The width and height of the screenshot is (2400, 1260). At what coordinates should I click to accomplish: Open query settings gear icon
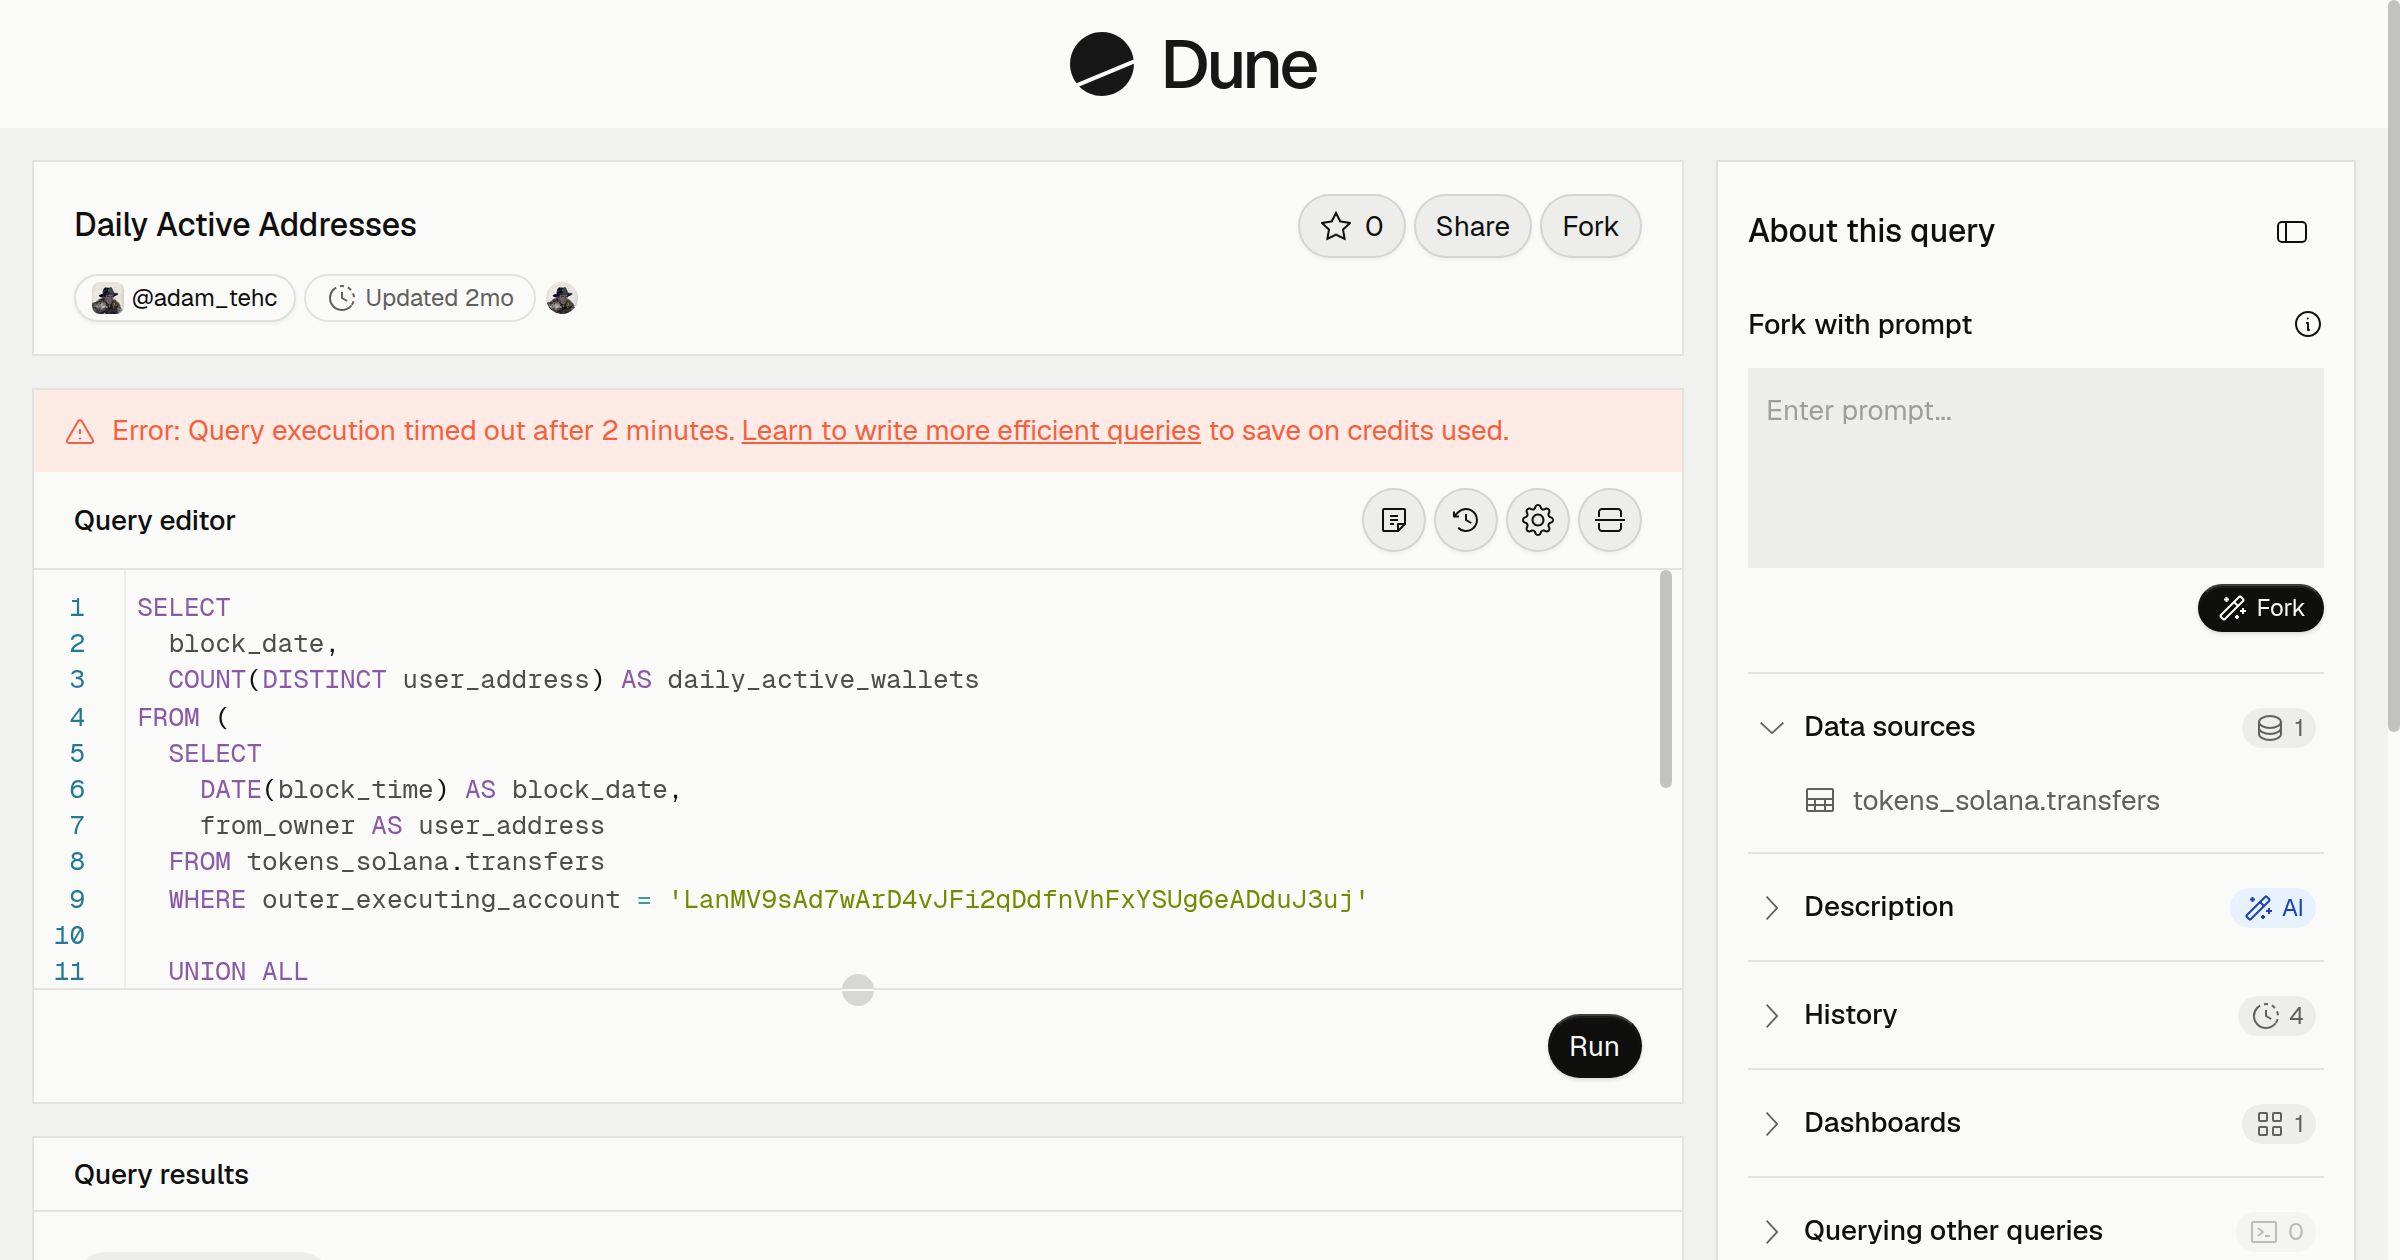(1537, 520)
